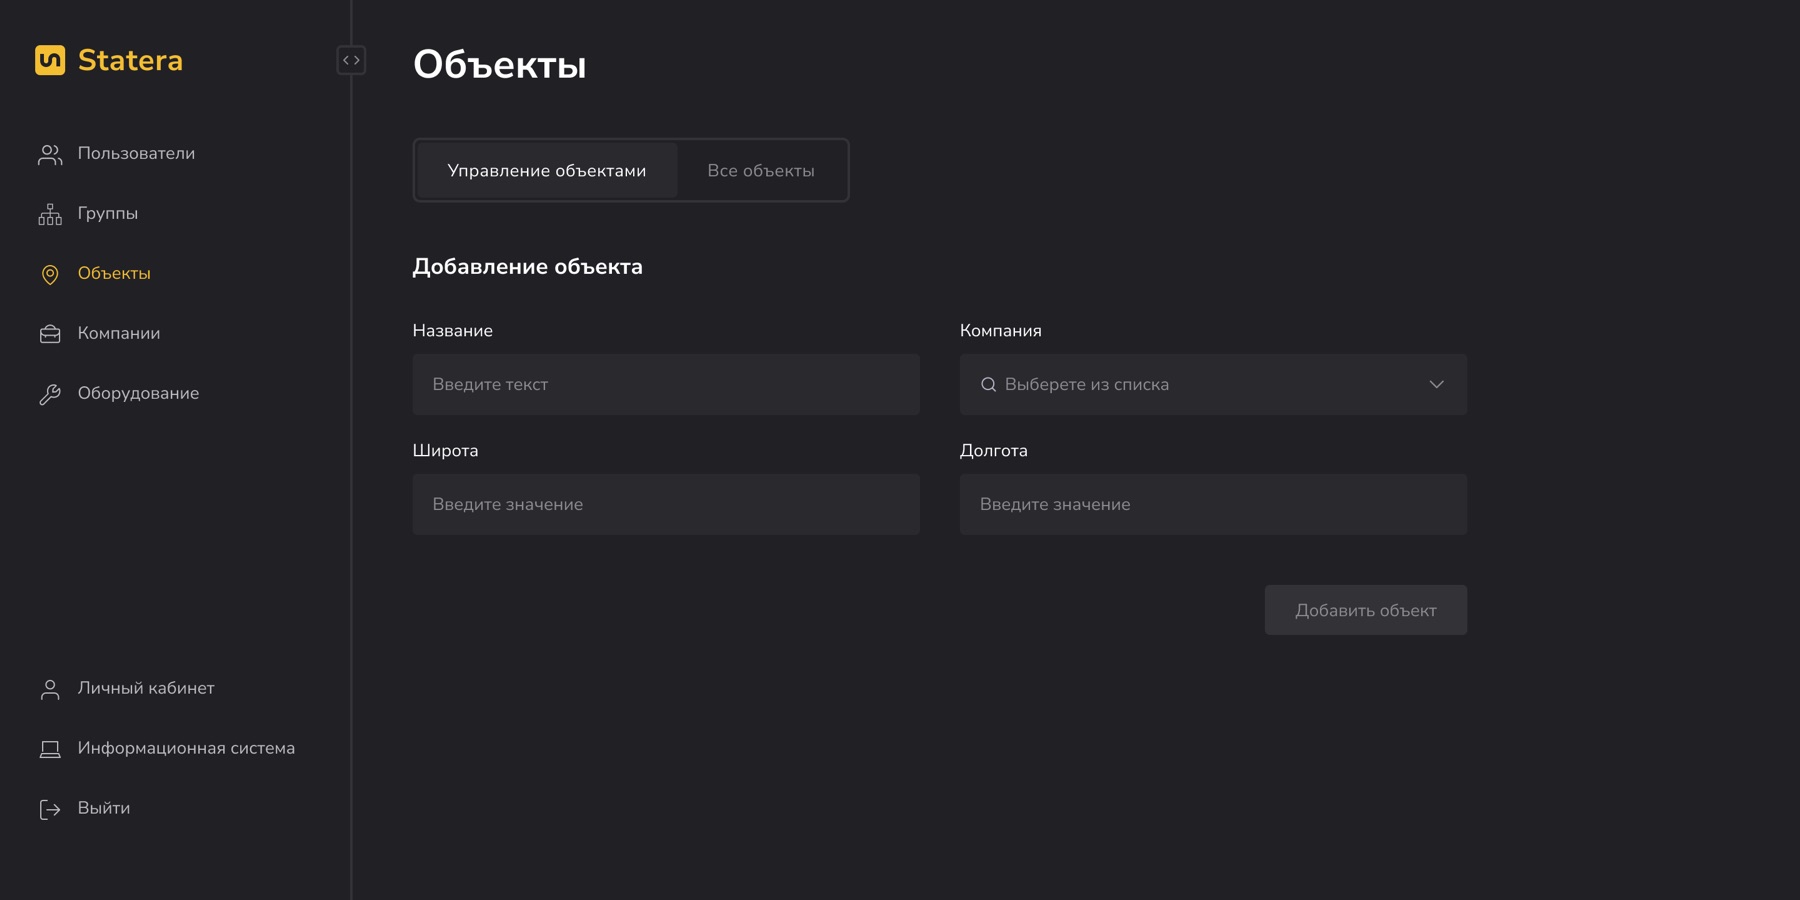This screenshot has width=1800, height=900.
Task: Click the Группы hierarchy icon
Action: [x=50, y=214]
